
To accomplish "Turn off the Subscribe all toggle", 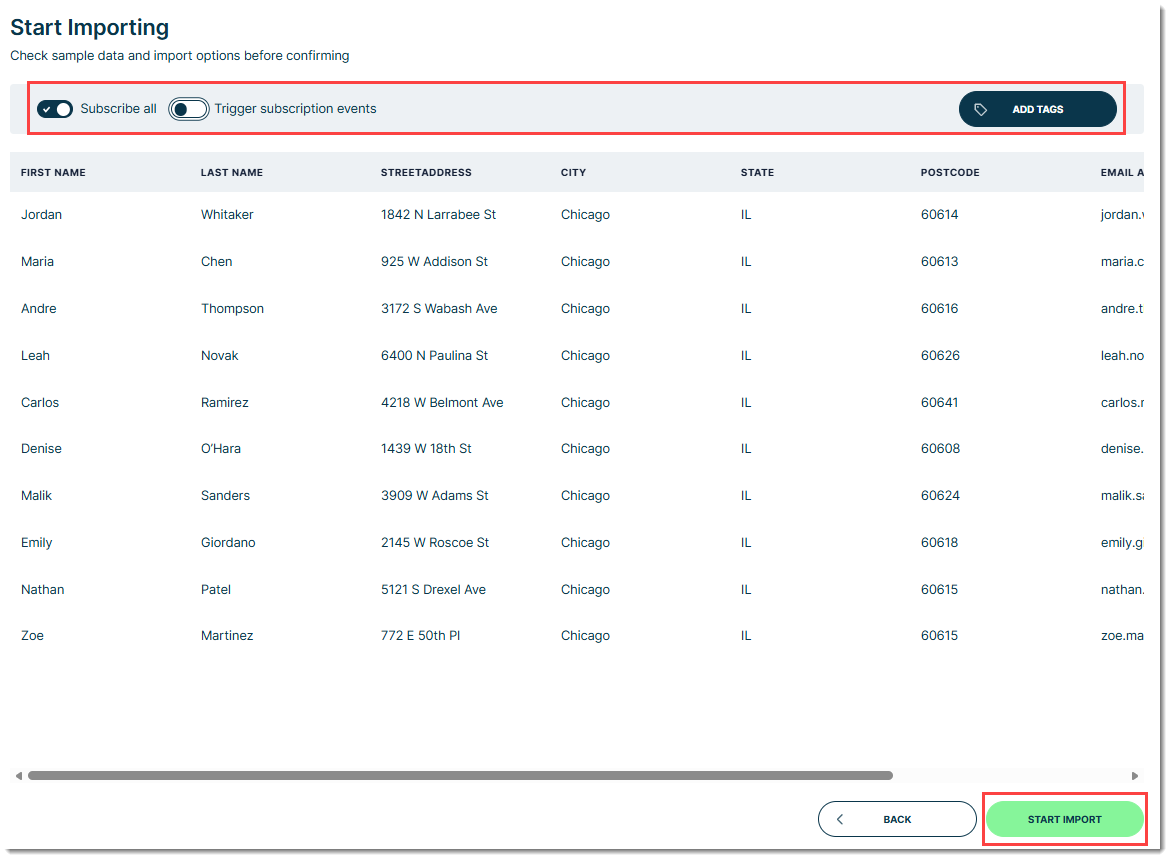I will [x=55, y=109].
